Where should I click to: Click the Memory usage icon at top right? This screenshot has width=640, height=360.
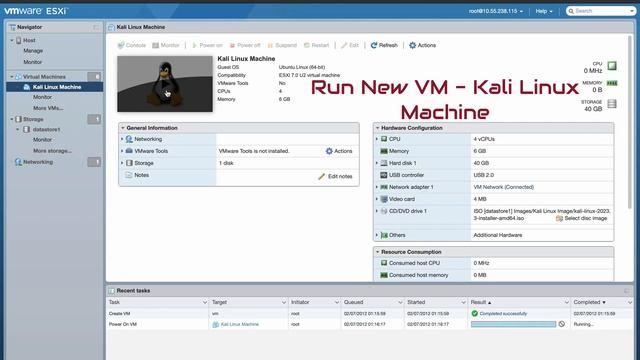coord(612,83)
